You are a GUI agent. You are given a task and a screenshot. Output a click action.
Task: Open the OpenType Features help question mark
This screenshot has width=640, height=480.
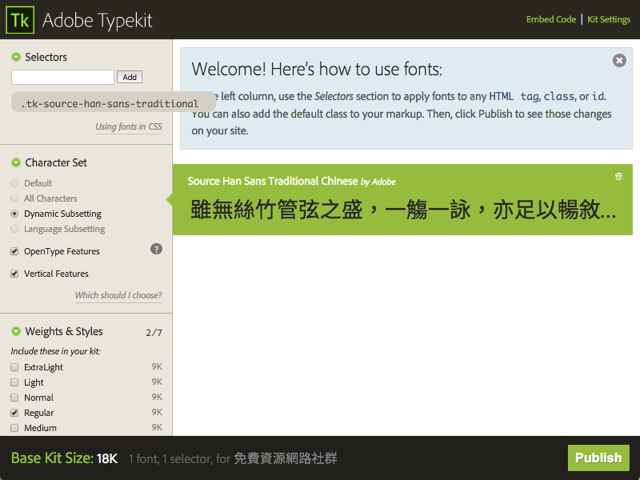tap(156, 249)
